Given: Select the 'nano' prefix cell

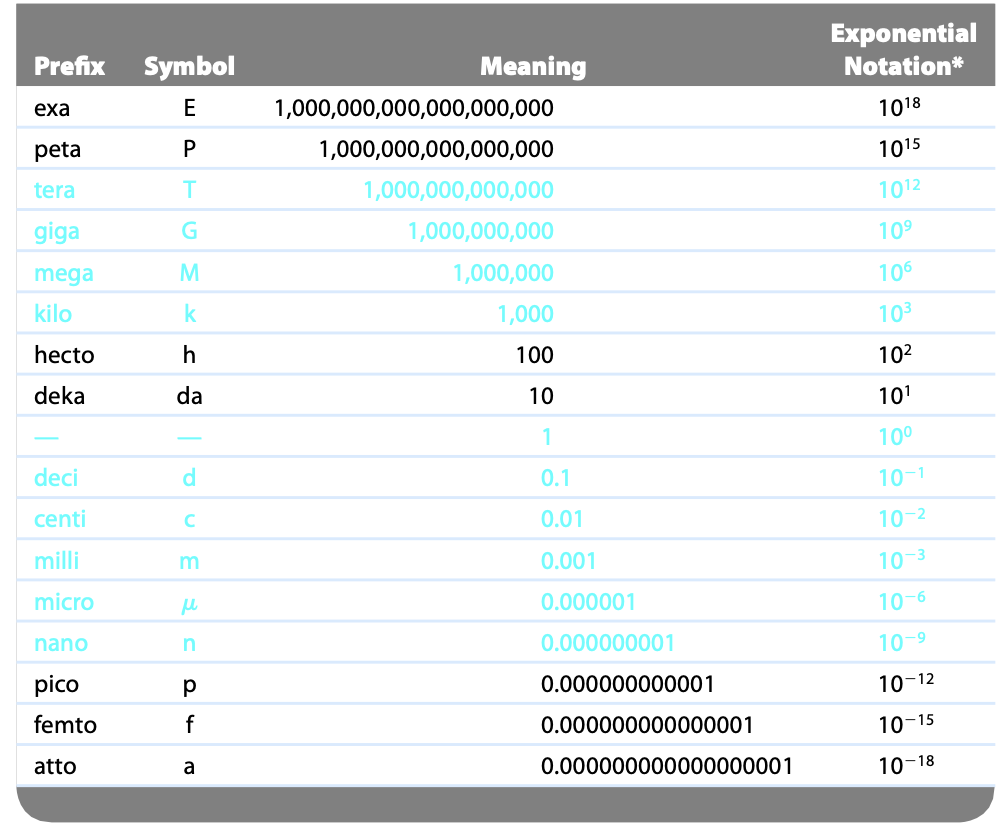Looking at the screenshot, I should point(61,644).
